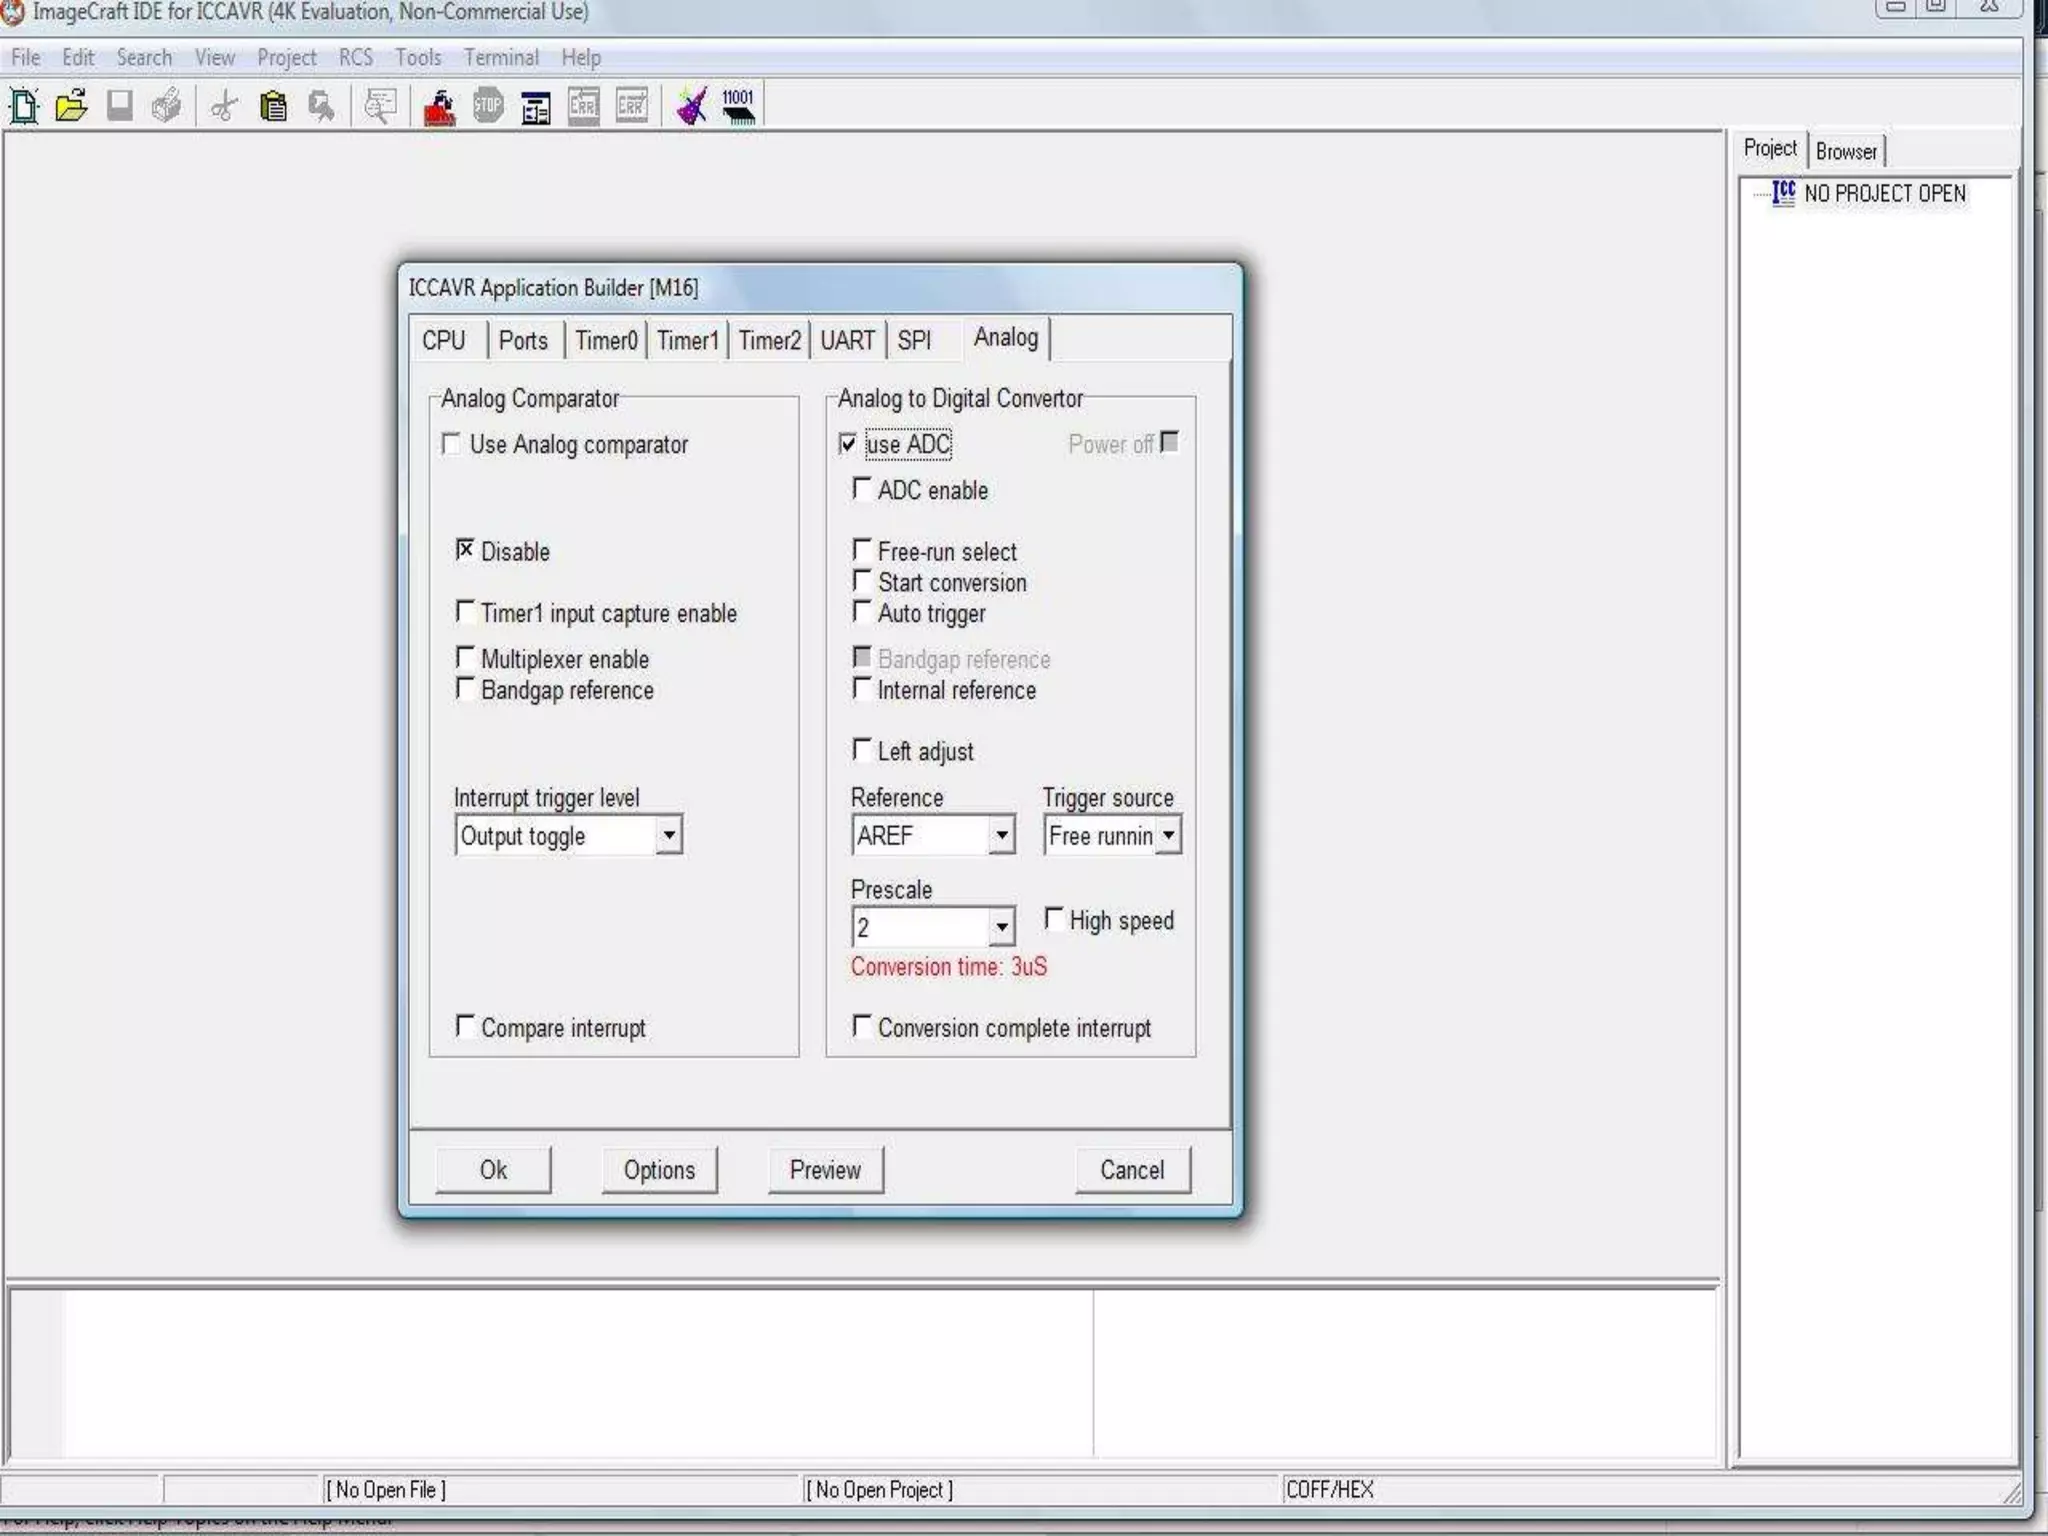Check the Auto trigger option

pos(861,610)
